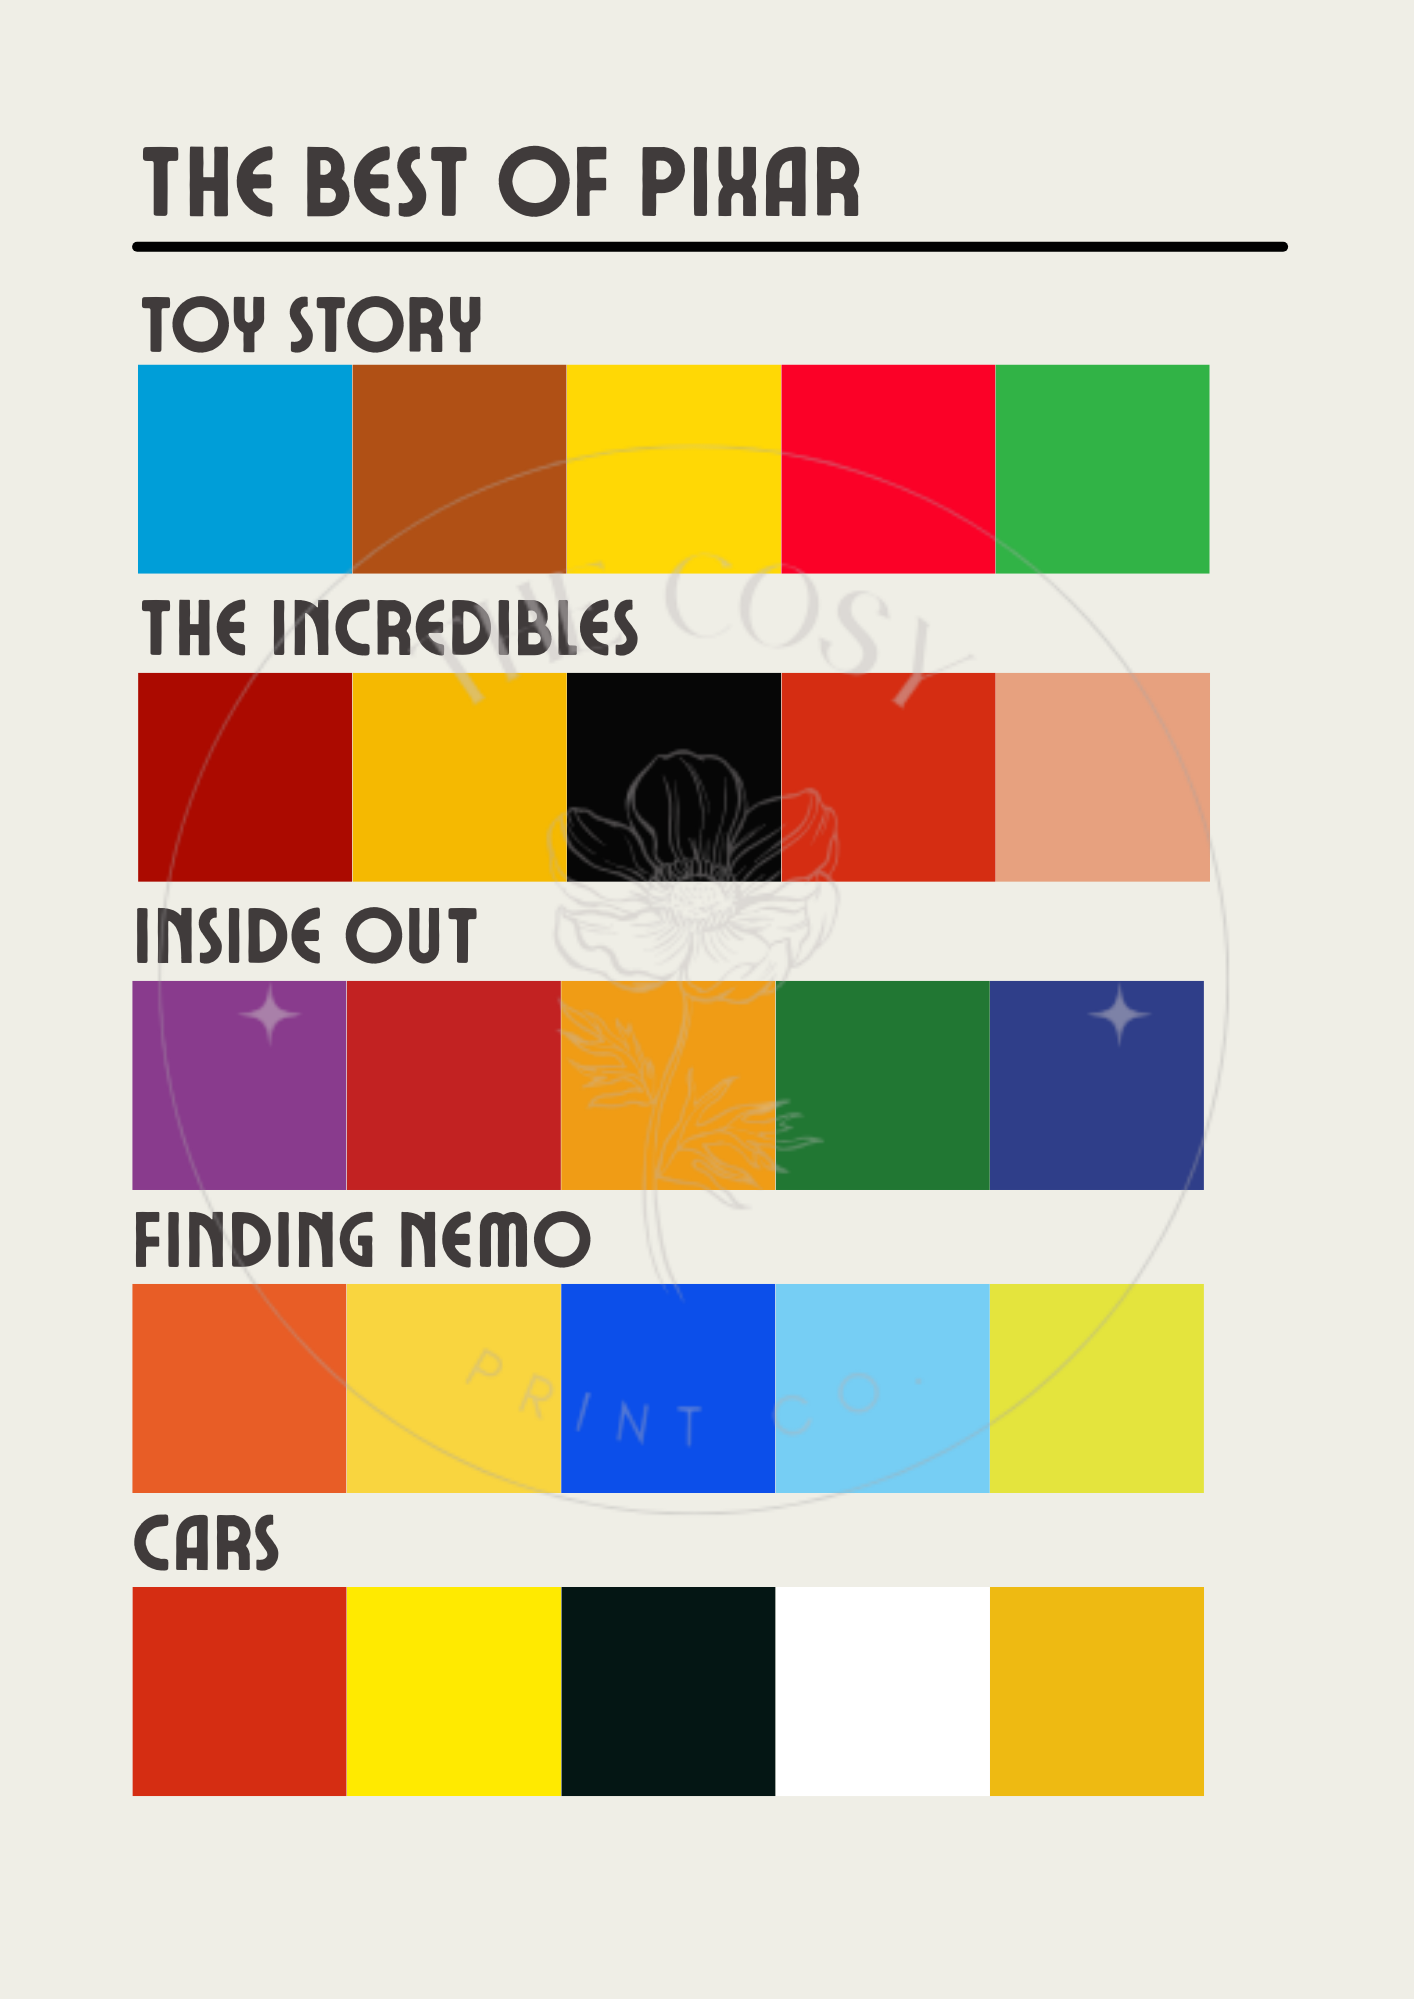The width and height of the screenshot is (1414, 2000).
Task: Click the 'Cars' heading text
Action: (206, 1543)
